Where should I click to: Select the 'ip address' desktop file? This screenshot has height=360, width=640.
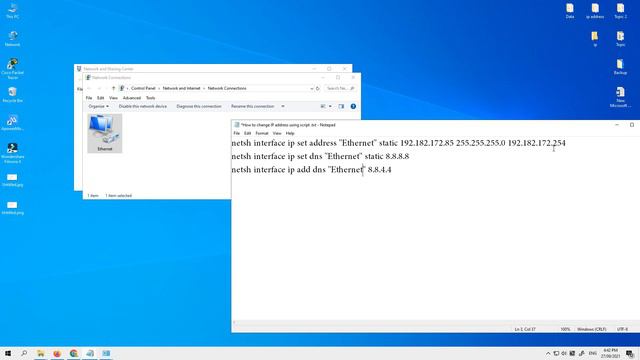[595, 11]
